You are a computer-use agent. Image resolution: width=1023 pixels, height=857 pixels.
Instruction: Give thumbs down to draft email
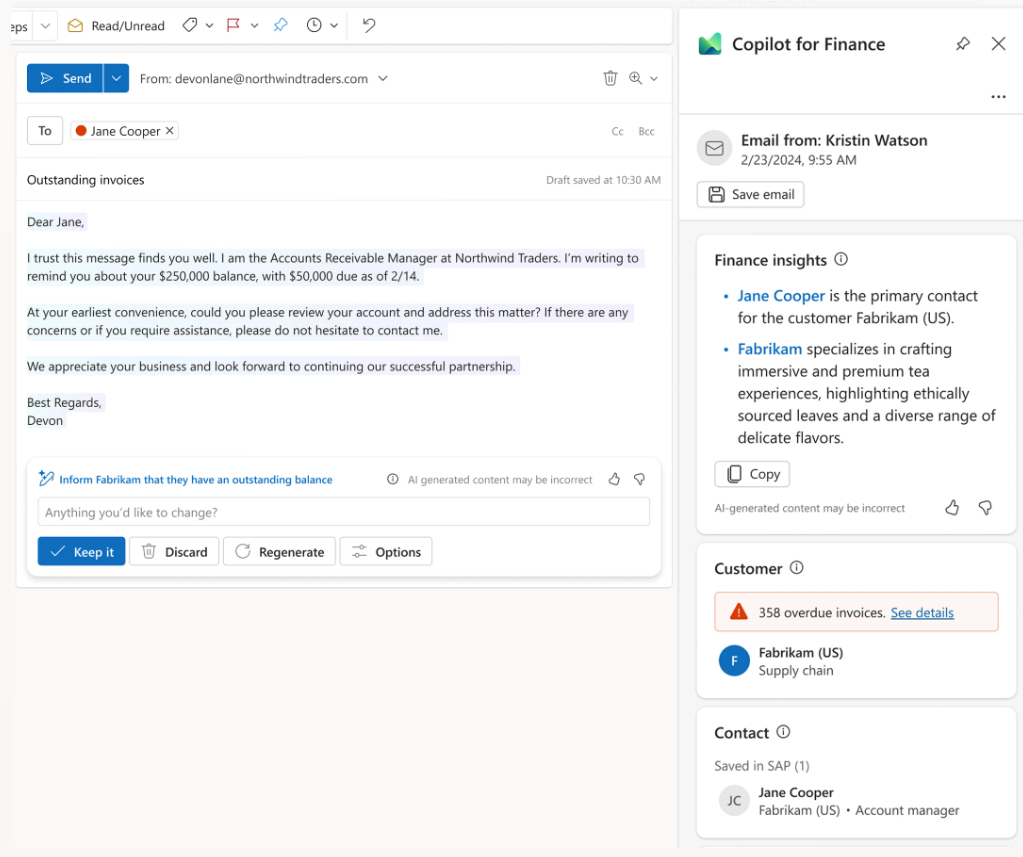pos(639,479)
